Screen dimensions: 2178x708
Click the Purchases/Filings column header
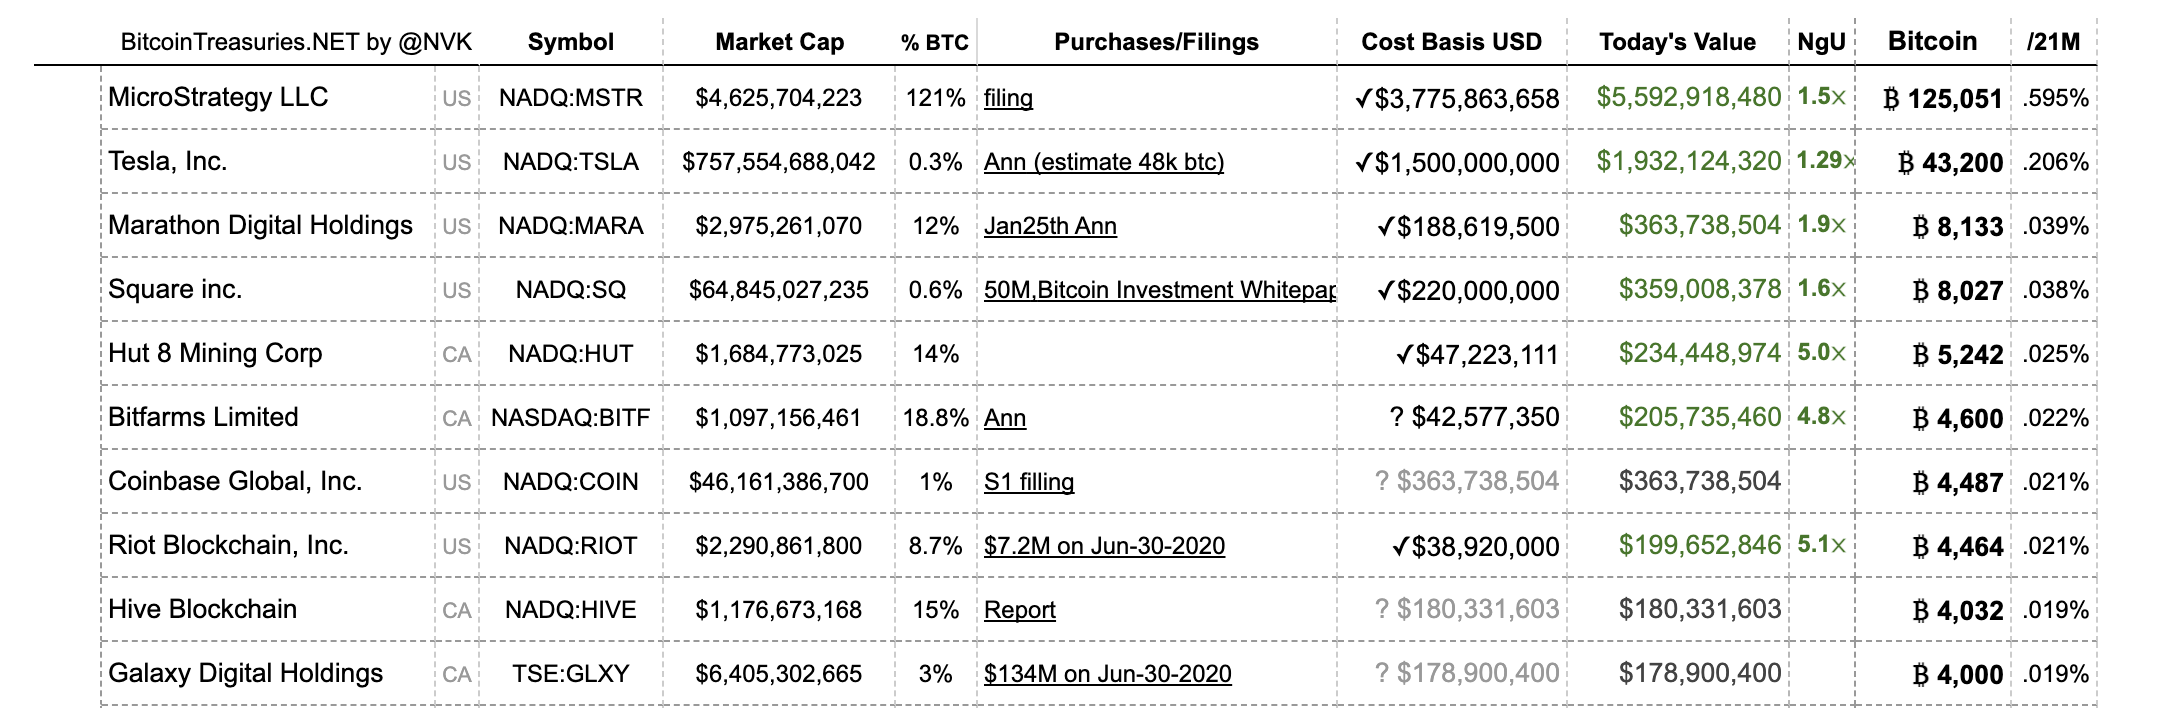click(x=1156, y=42)
